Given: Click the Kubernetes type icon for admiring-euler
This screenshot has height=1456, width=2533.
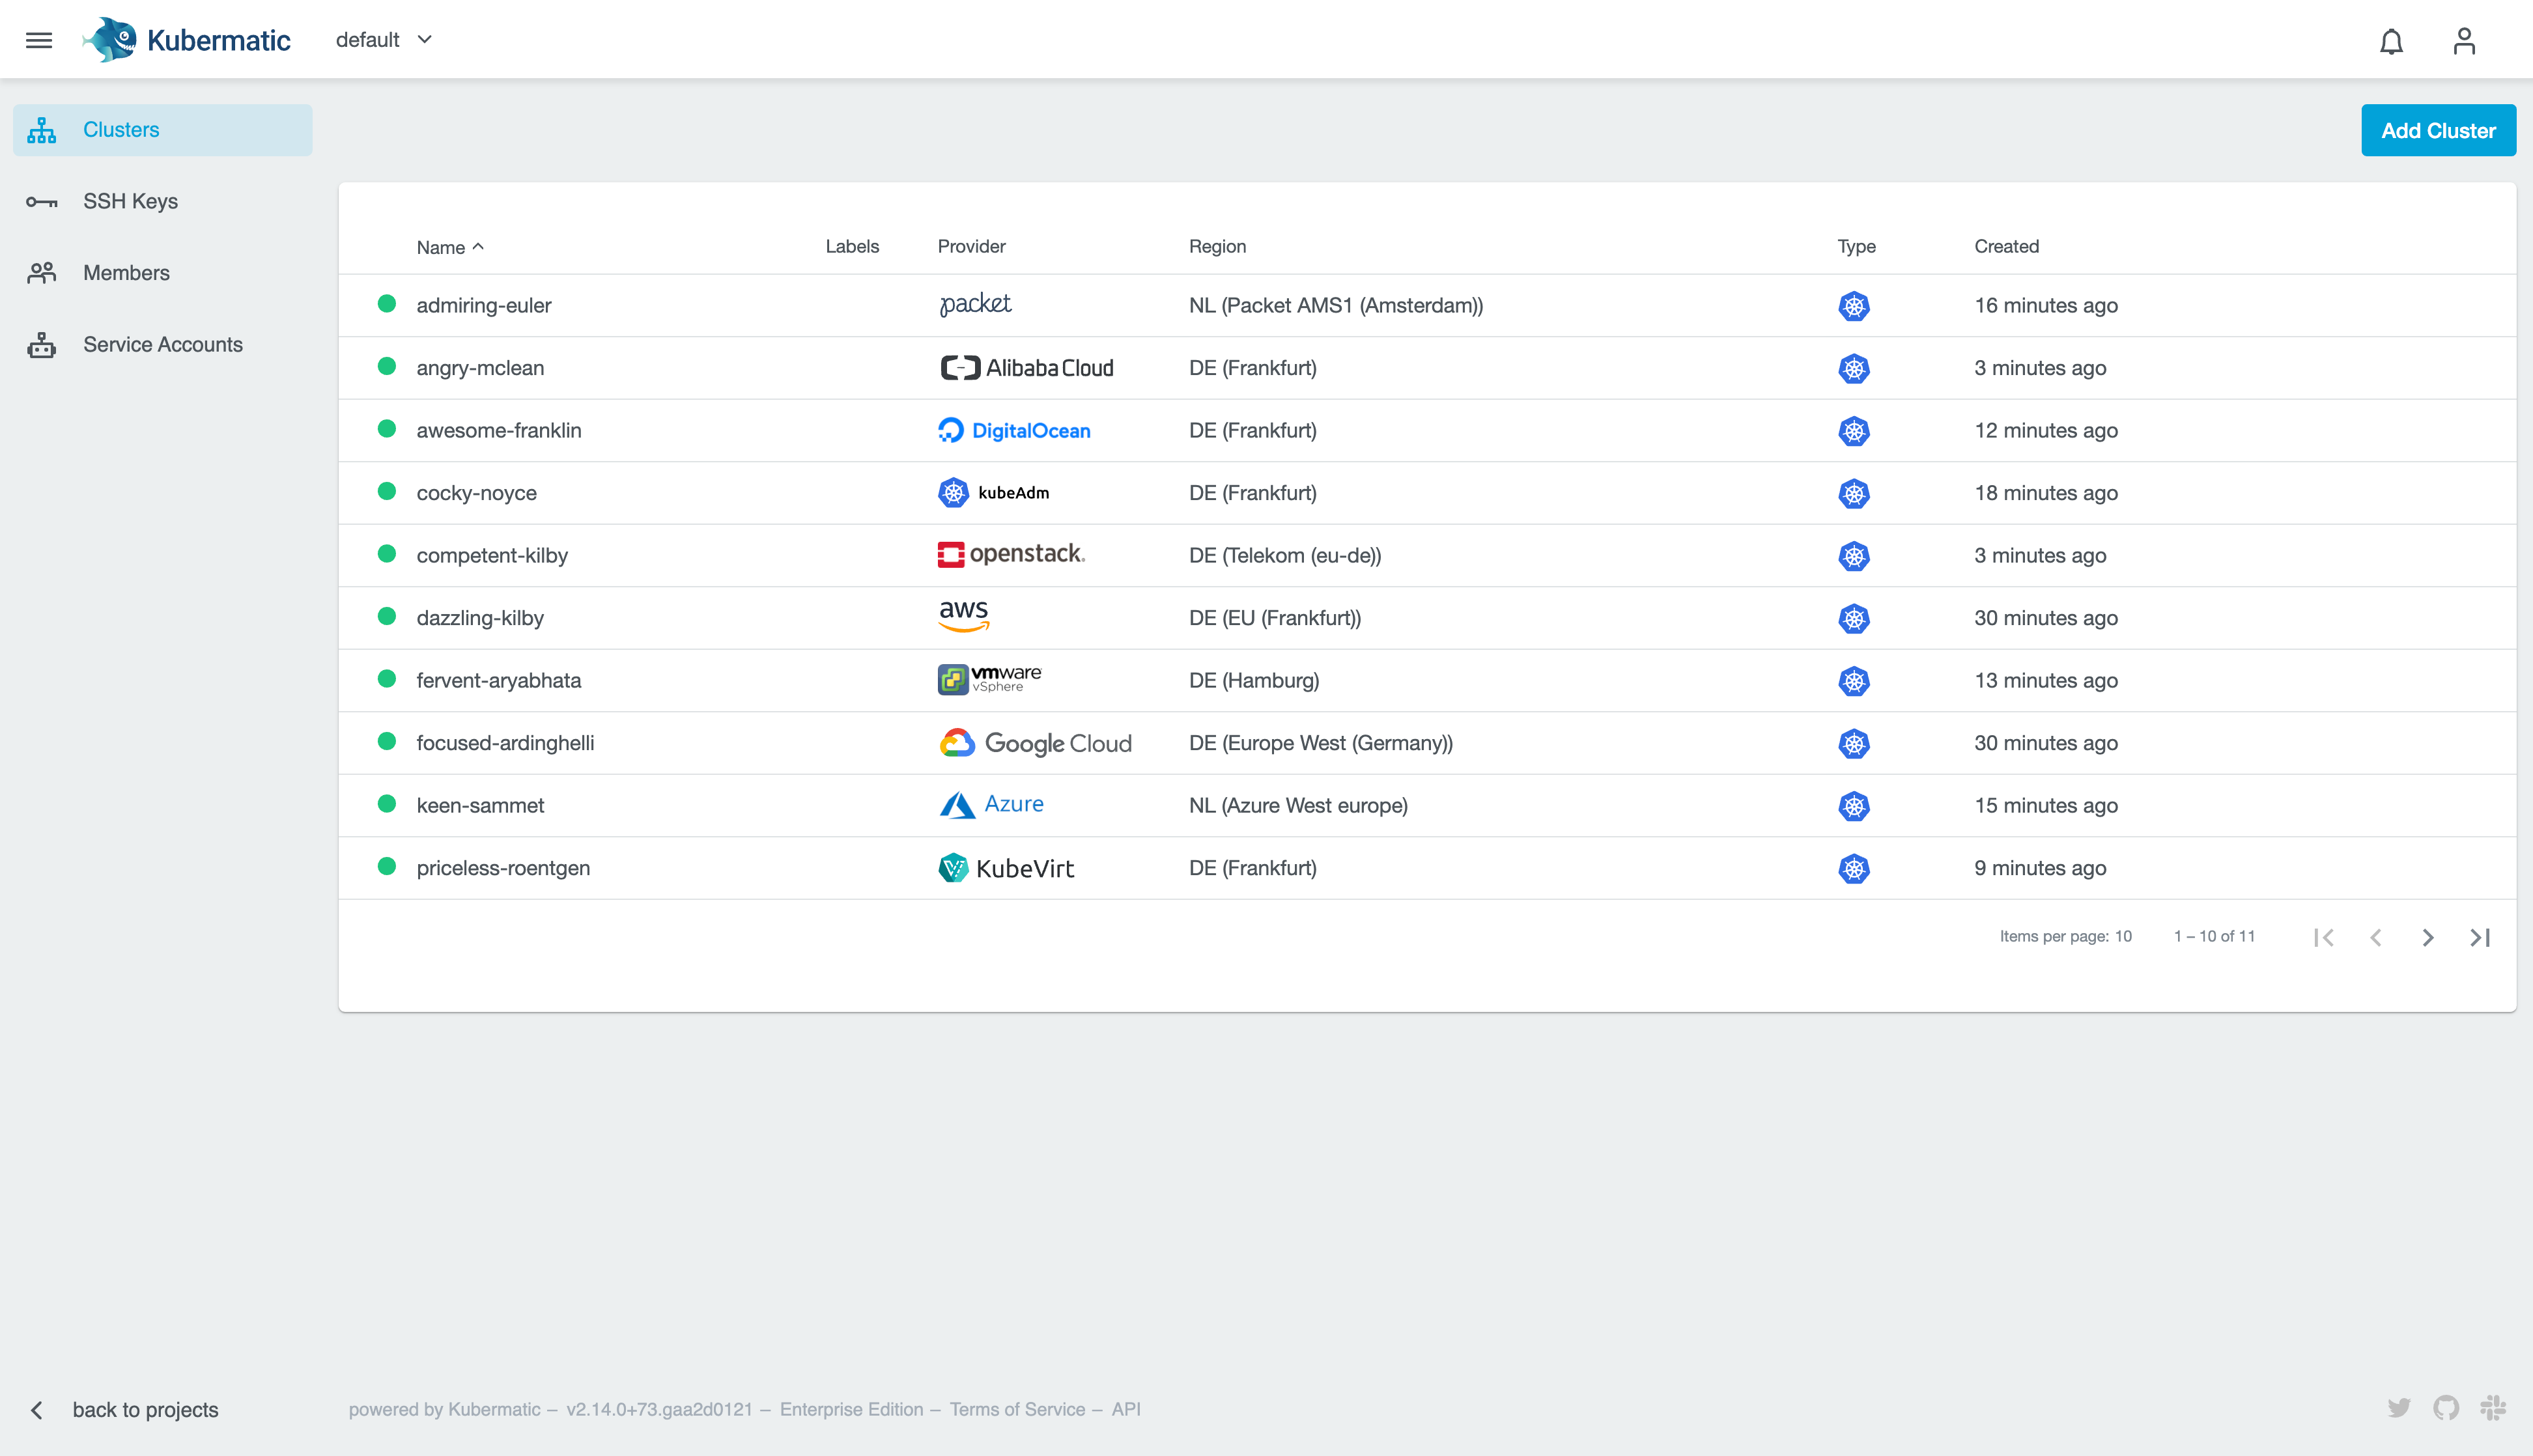Looking at the screenshot, I should [x=1854, y=306].
